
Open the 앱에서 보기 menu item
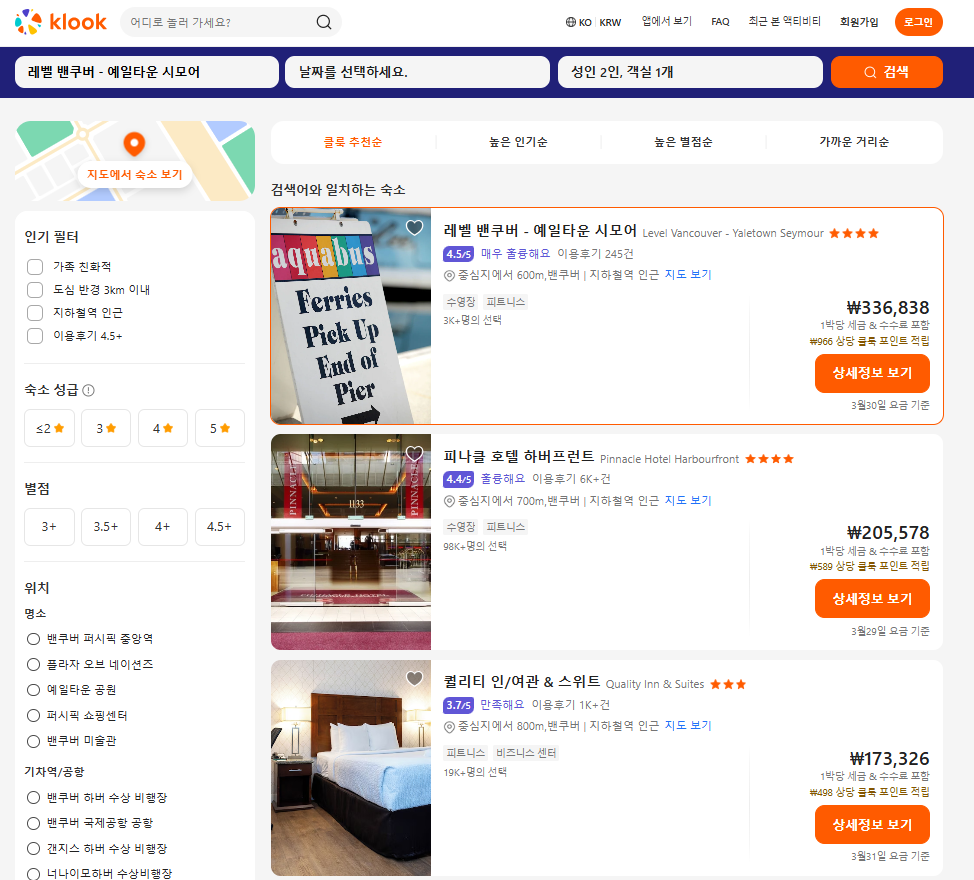pos(667,22)
